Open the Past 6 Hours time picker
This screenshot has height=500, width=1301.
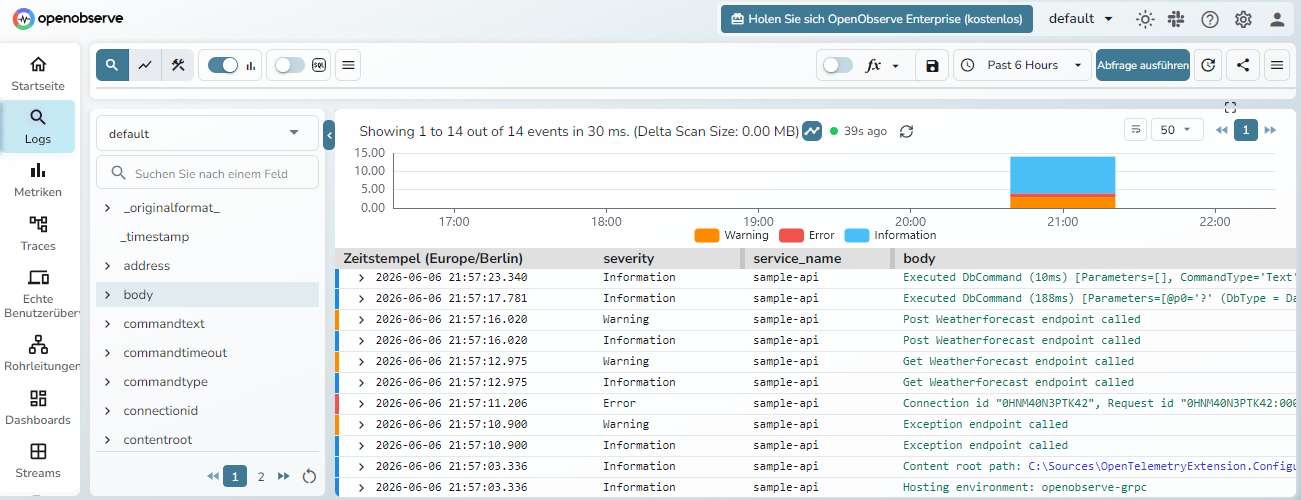pos(1022,65)
